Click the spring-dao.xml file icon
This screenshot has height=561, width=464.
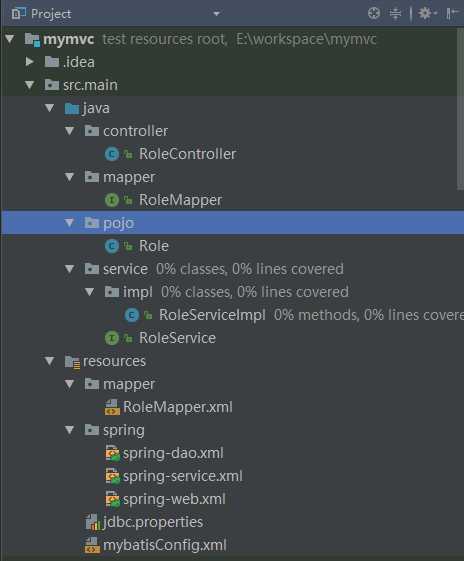112,453
